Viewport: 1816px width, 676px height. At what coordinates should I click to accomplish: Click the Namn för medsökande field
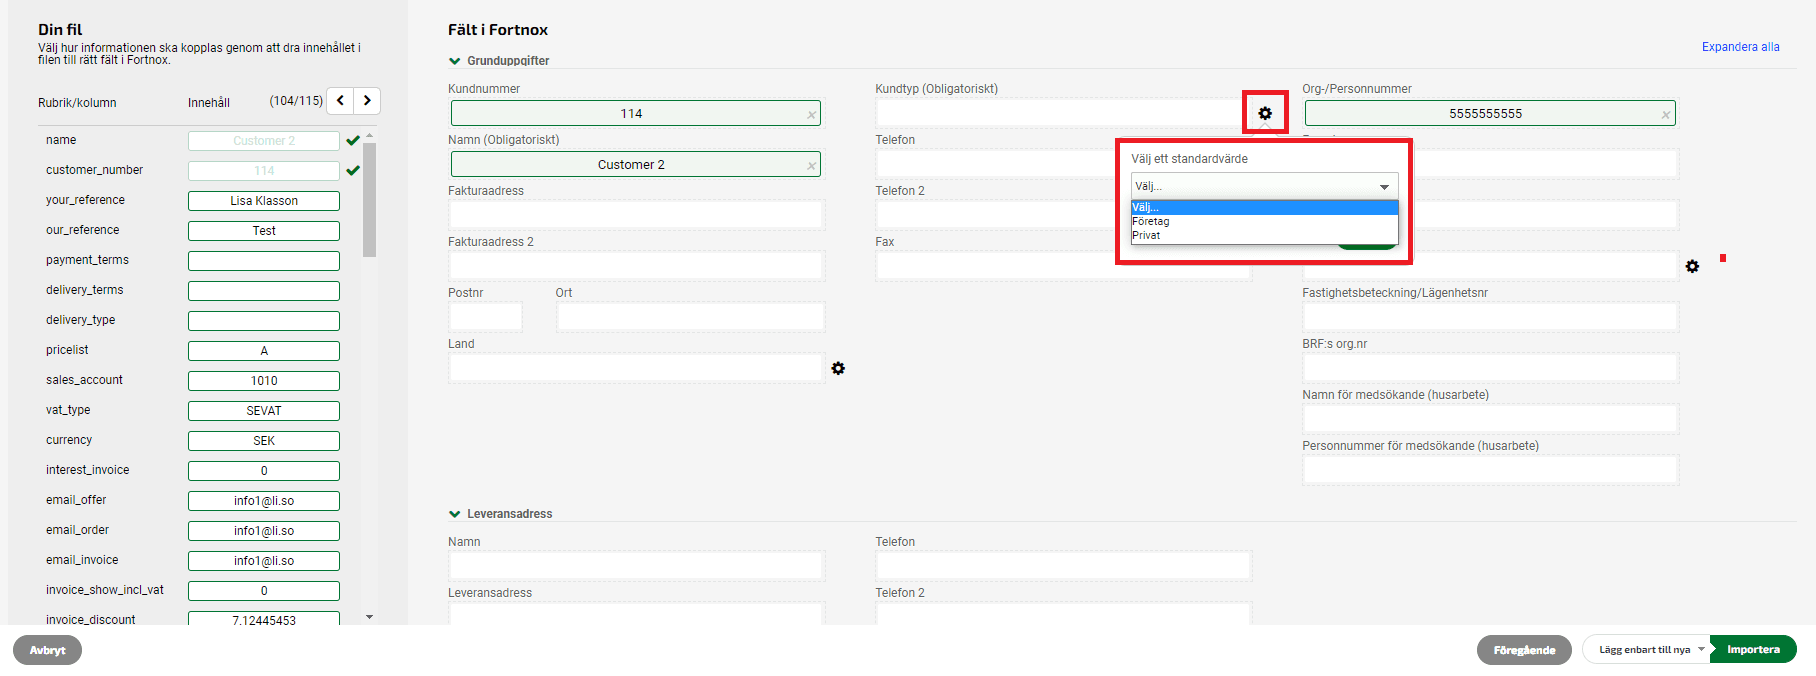pyautogui.click(x=1490, y=418)
